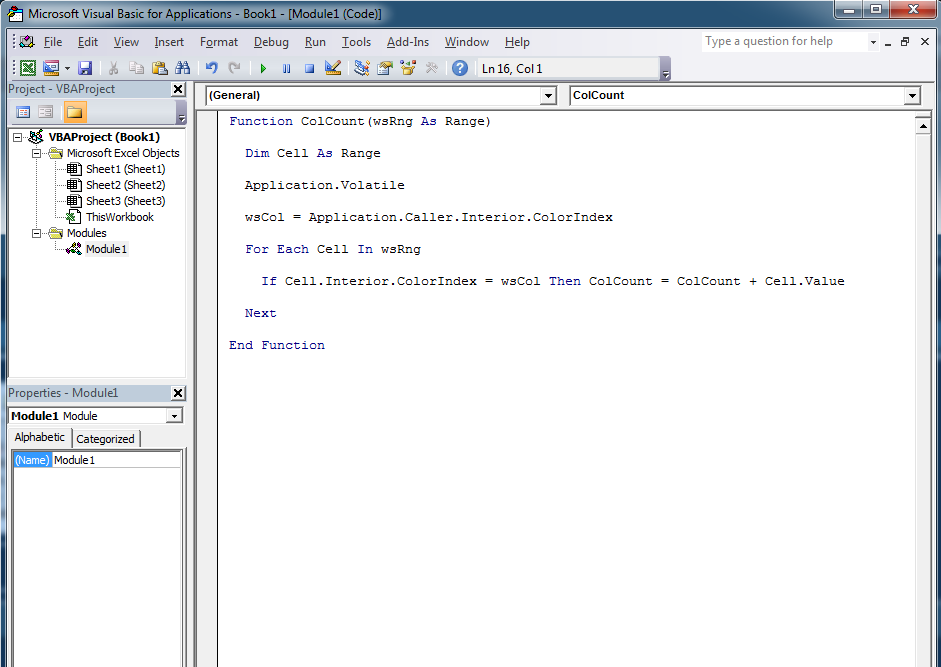941x667 pixels.
Task: Select Sheet3 (Sheet3) in project tree
Action: 125,201
